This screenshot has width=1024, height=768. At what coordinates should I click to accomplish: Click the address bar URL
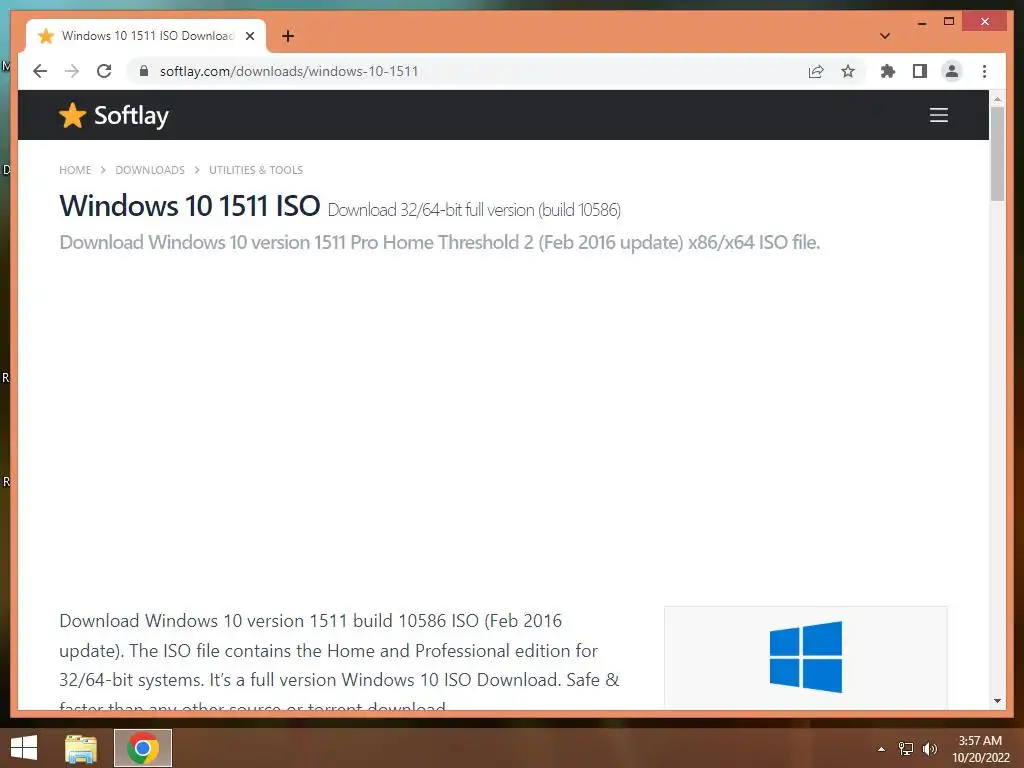pyautogui.click(x=289, y=71)
